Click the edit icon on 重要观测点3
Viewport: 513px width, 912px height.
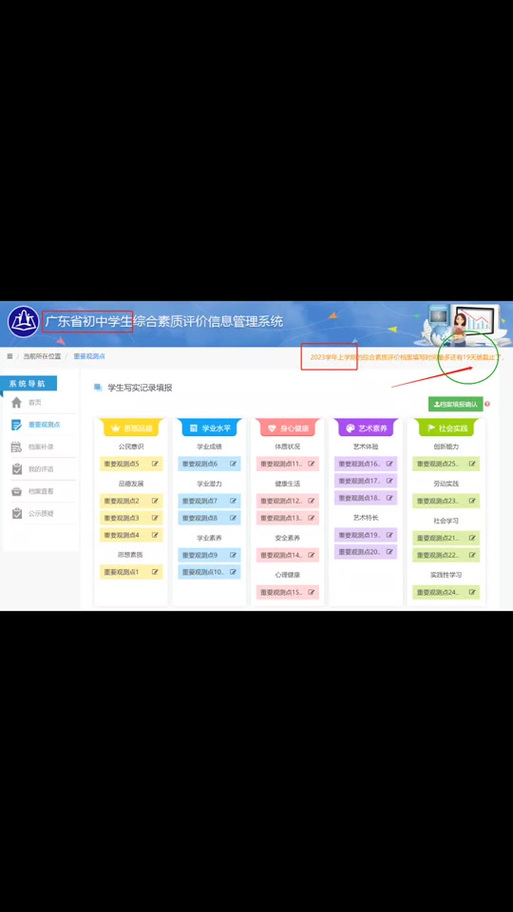pyautogui.click(x=155, y=518)
